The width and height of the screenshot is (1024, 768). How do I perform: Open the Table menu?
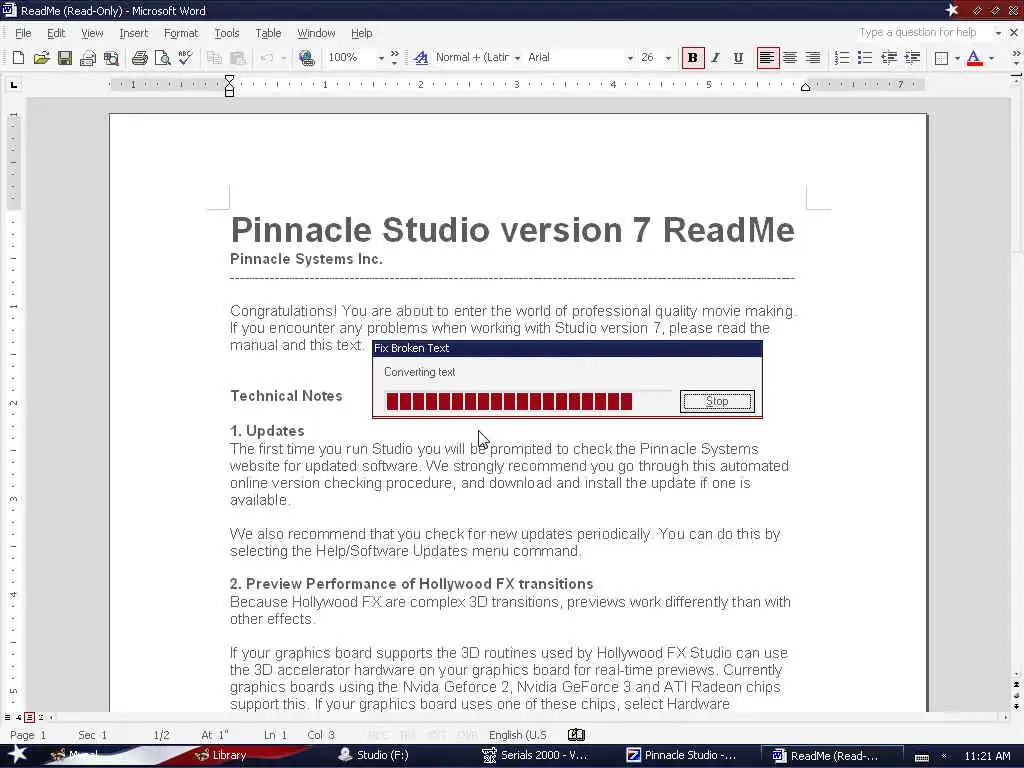click(268, 33)
